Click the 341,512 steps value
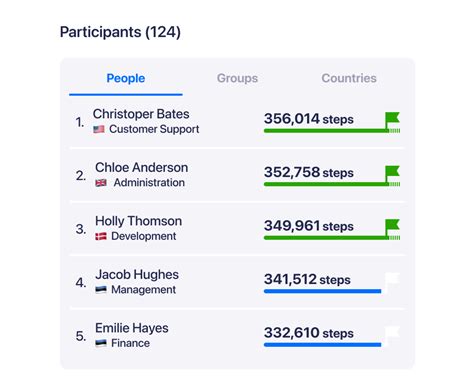Screen dimensions: 474x389 point(307,280)
